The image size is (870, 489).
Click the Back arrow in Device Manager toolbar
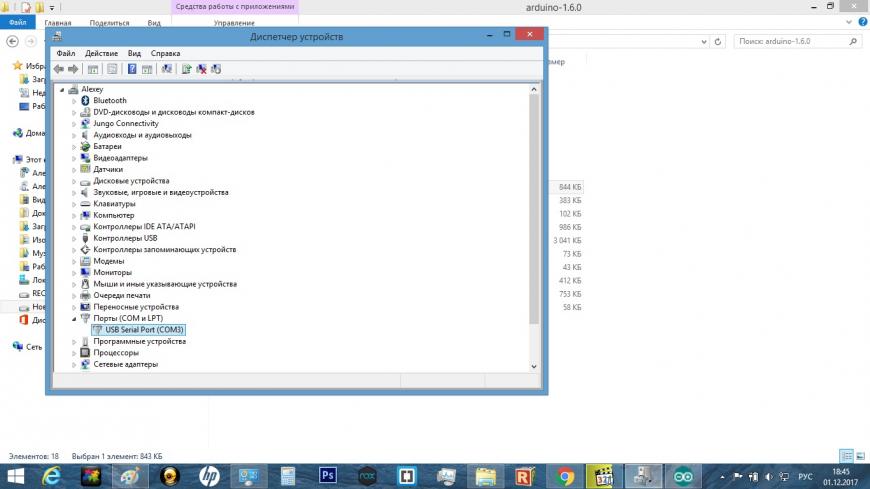pos(58,69)
